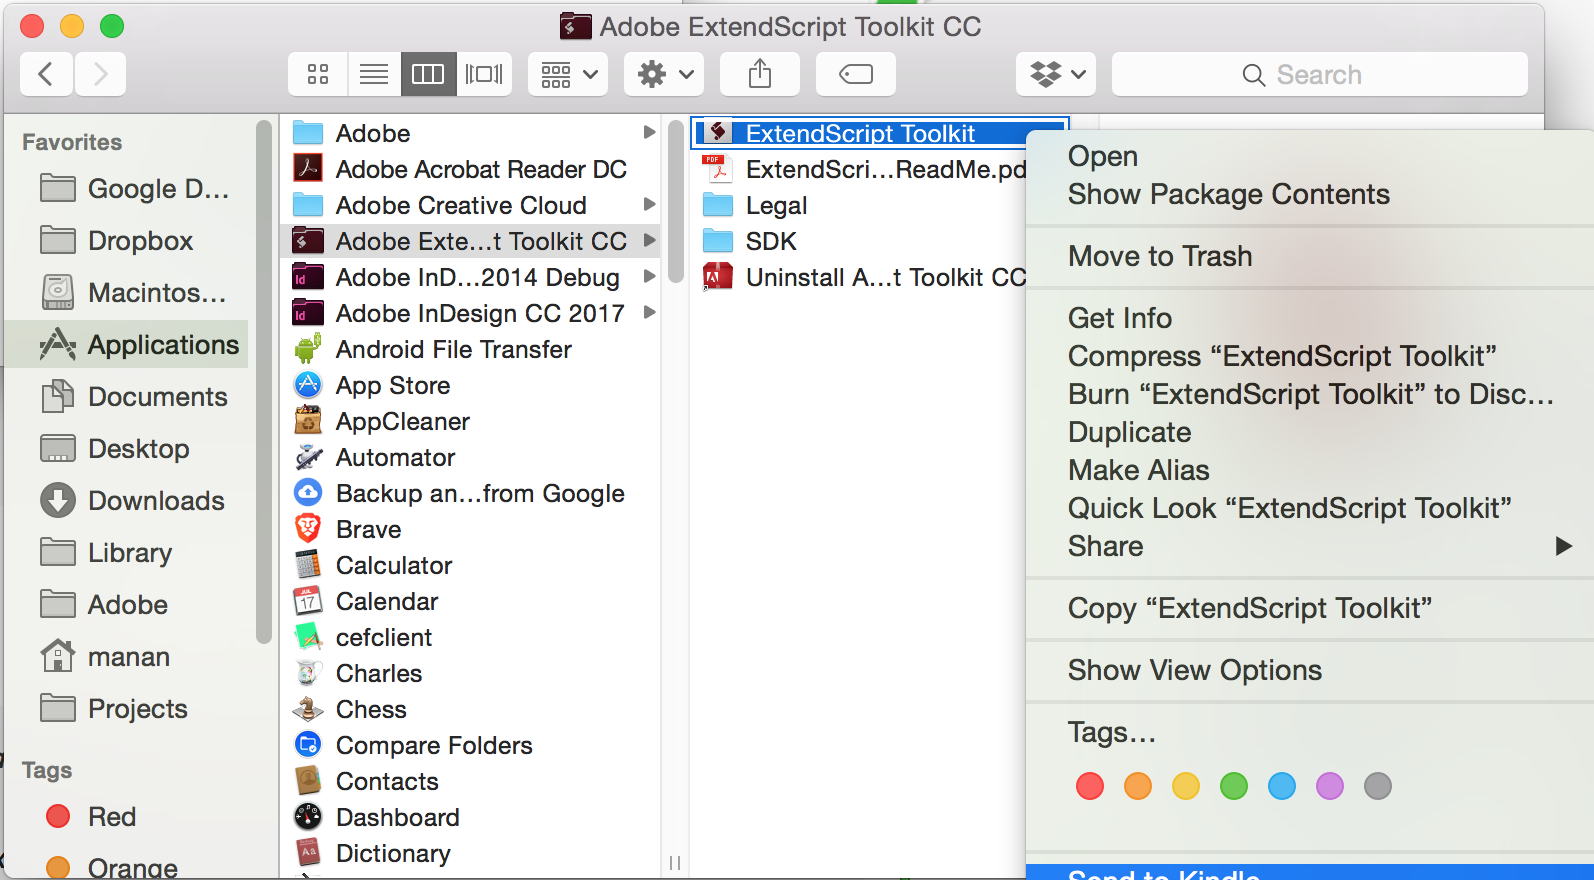Select Compare Folders application
1594x880 pixels.
click(x=470, y=745)
